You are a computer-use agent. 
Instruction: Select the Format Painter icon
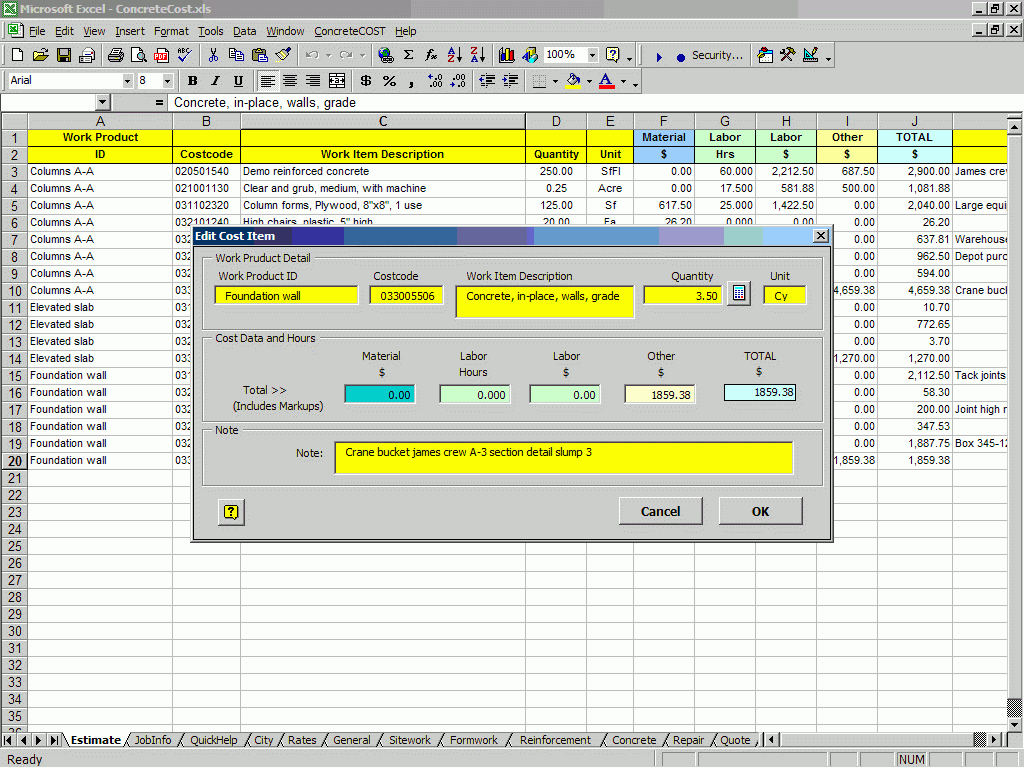click(283, 56)
